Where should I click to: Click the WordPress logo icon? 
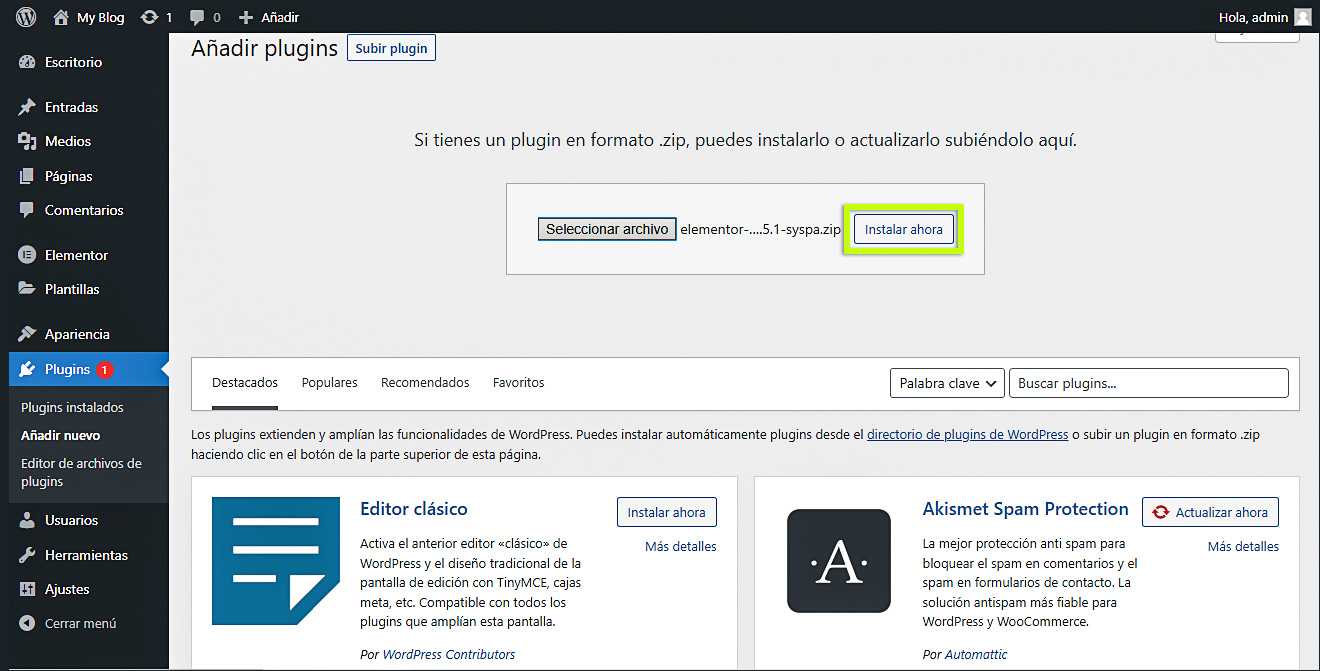pyautogui.click(x=26, y=17)
